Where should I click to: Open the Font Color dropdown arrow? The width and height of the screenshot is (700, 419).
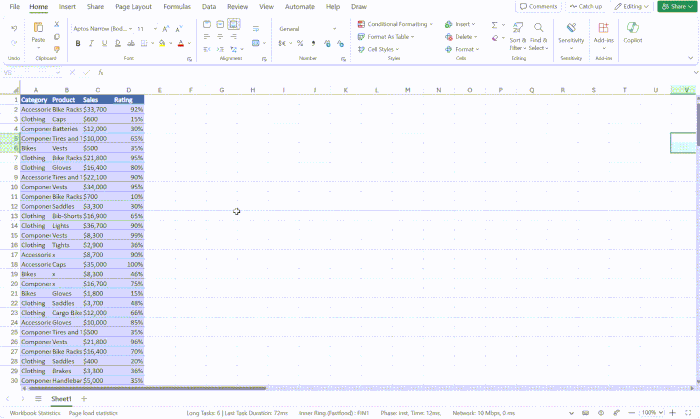(x=189, y=43)
